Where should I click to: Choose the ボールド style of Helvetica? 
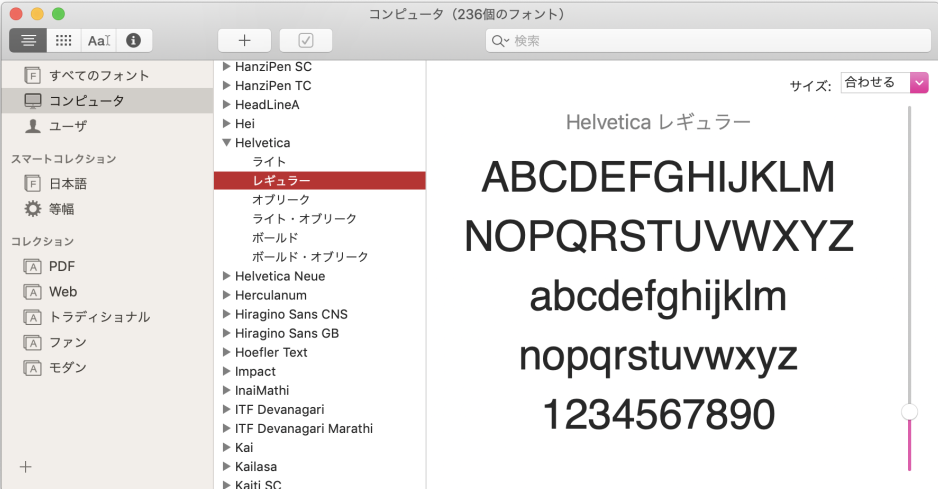[x=275, y=238]
